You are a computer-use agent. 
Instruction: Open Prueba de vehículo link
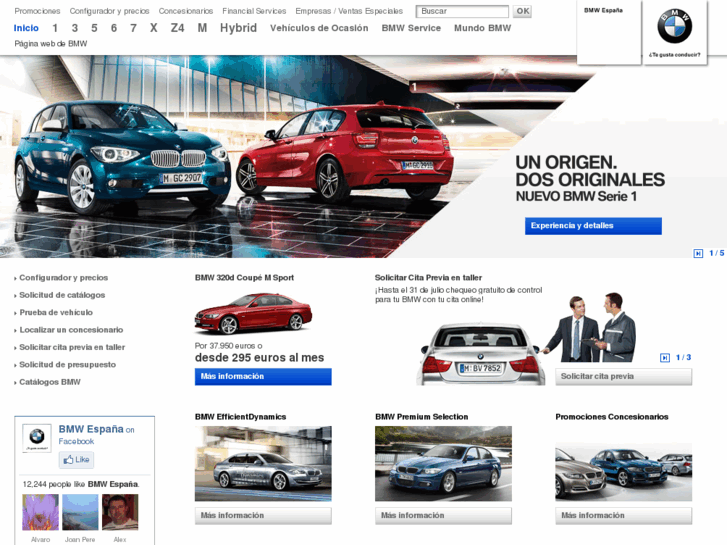[56, 313]
